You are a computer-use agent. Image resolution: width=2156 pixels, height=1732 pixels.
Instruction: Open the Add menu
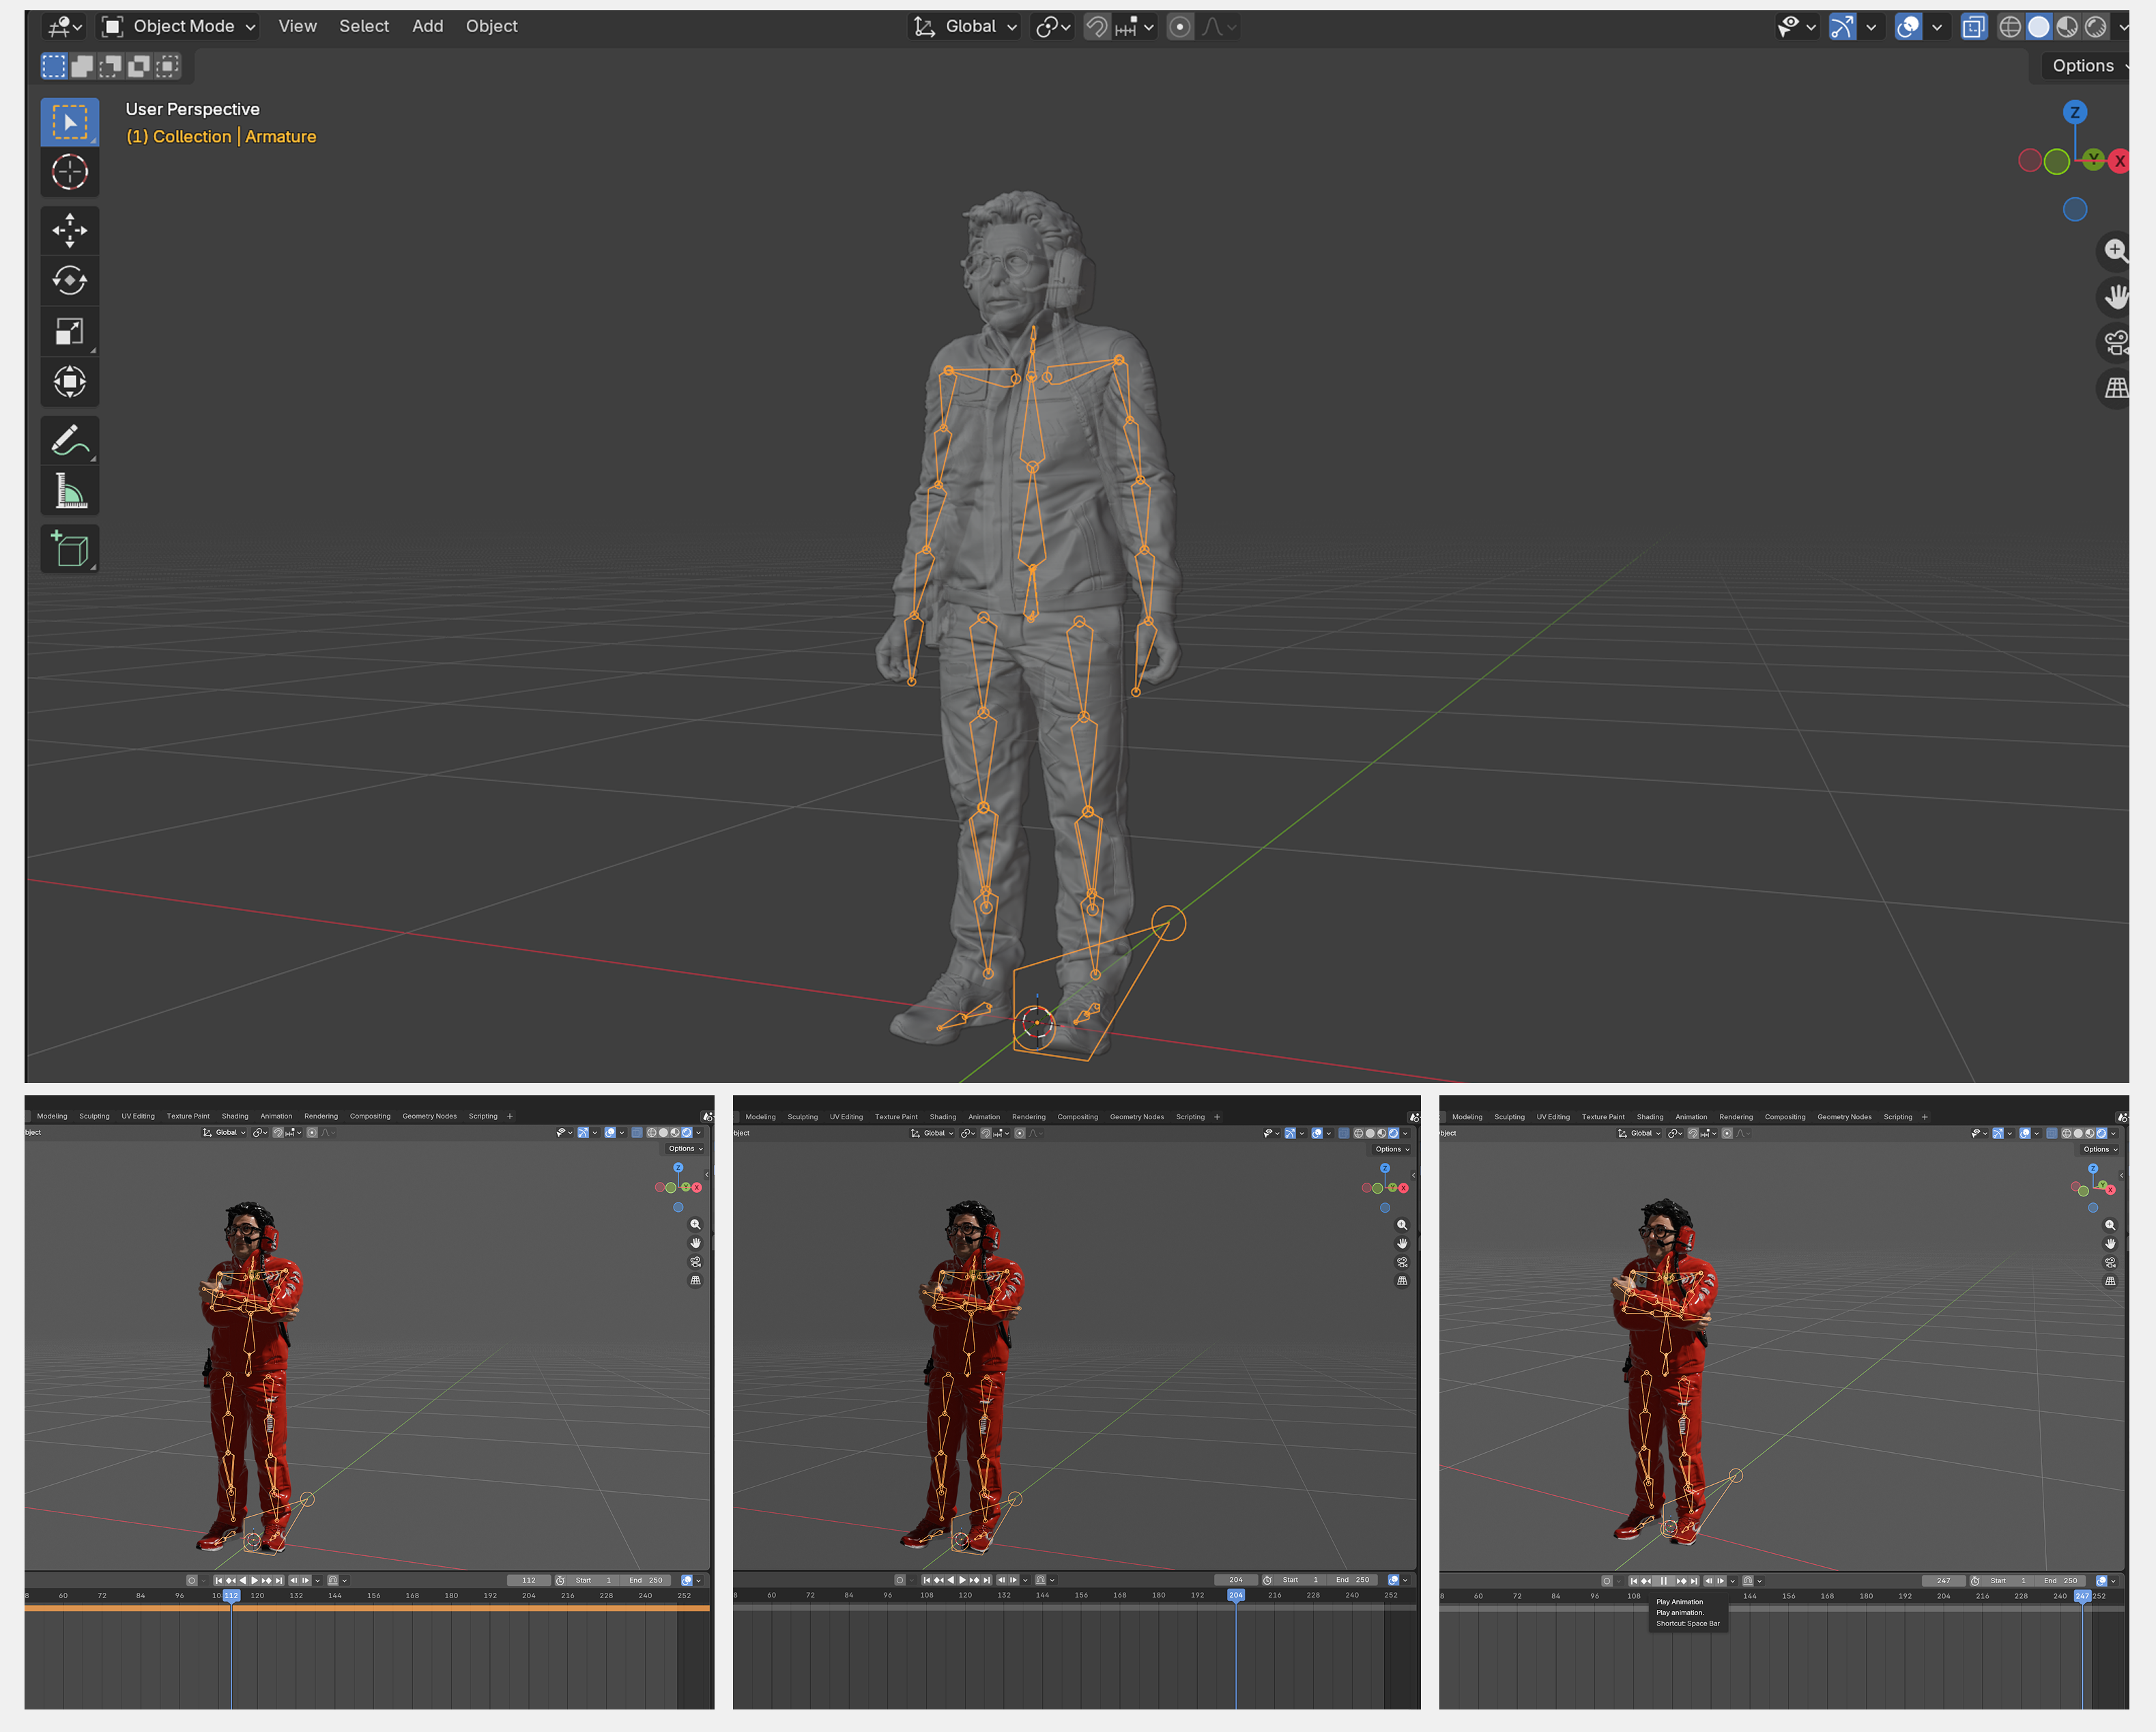click(x=428, y=26)
